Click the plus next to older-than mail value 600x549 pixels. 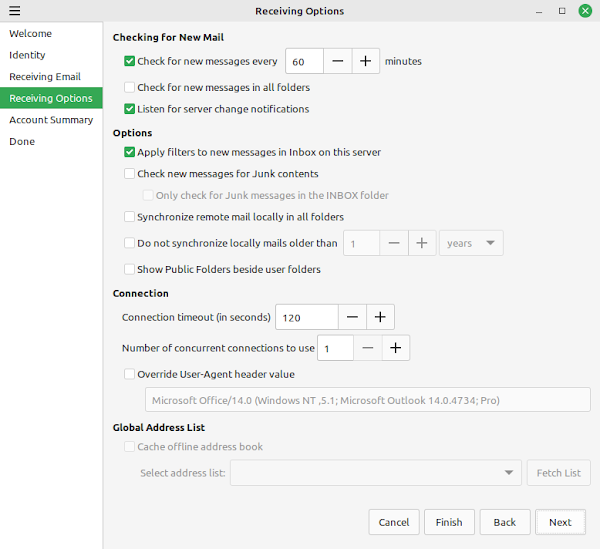point(422,243)
